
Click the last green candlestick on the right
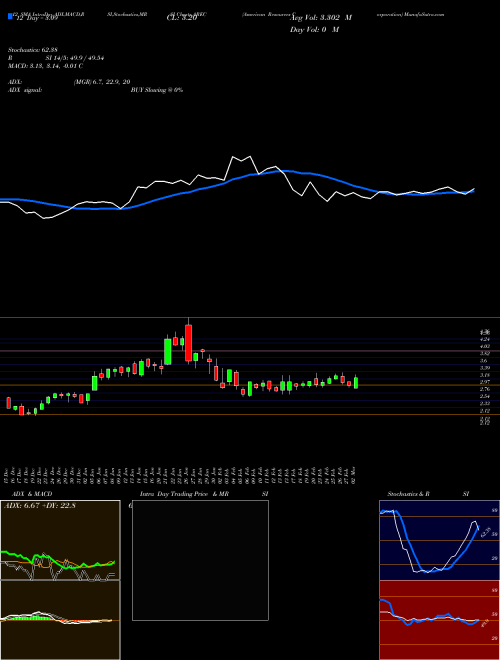(356, 382)
